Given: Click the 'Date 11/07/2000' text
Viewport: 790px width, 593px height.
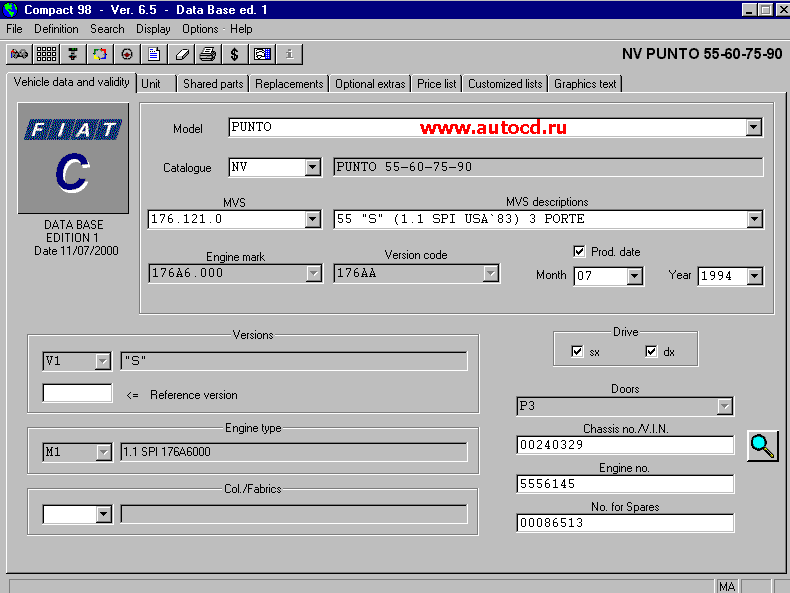Looking at the screenshot, I should (76, 251).
